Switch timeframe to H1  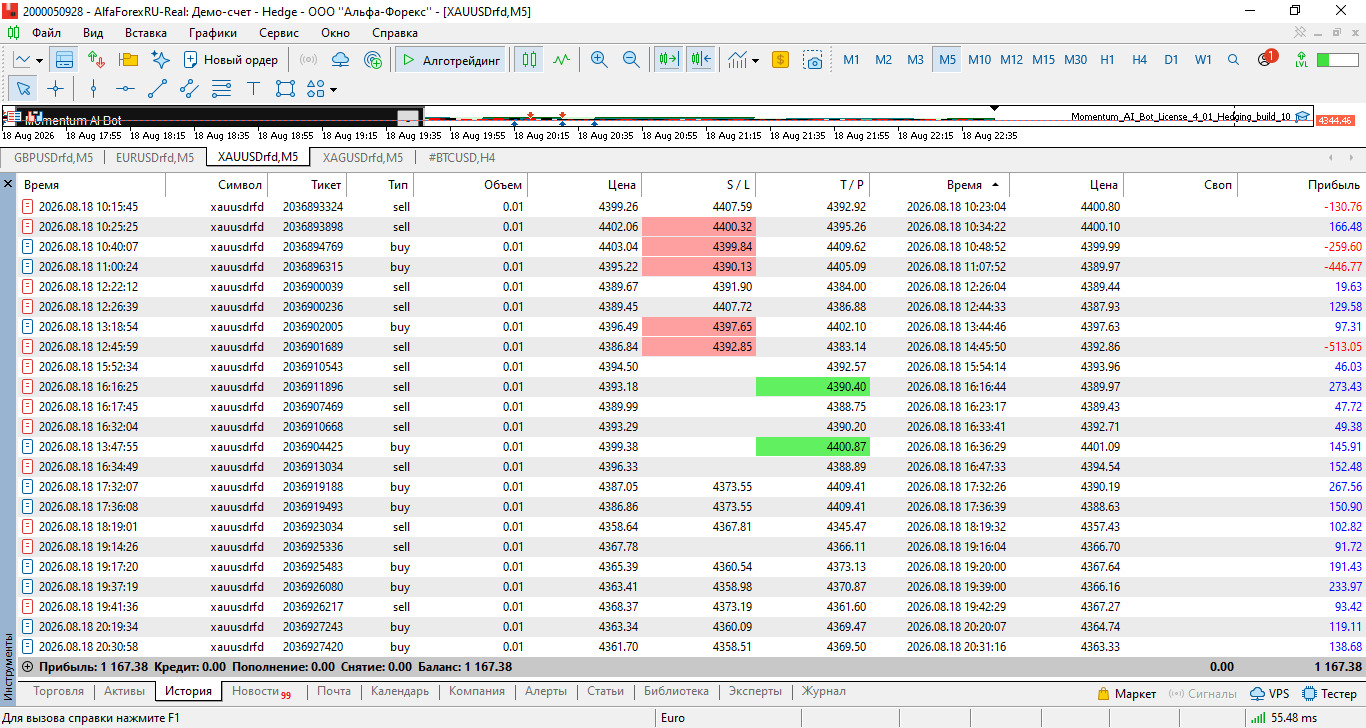click(x=1107, y=60)
